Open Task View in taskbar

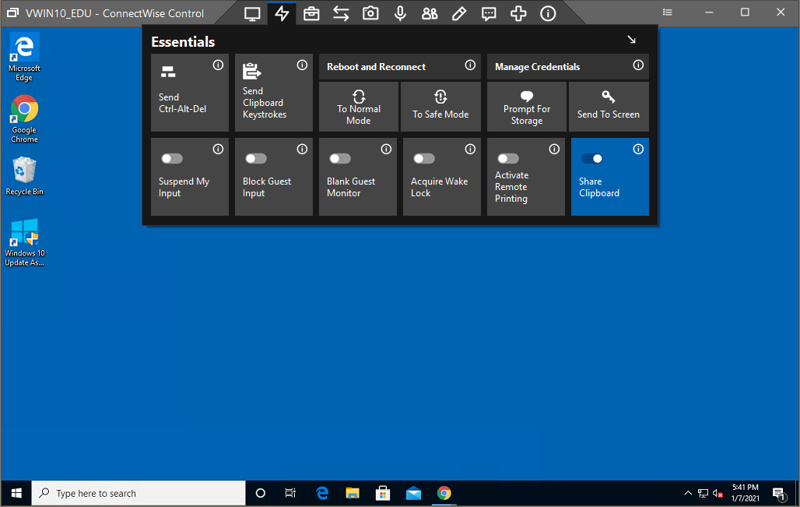(290, 493)
